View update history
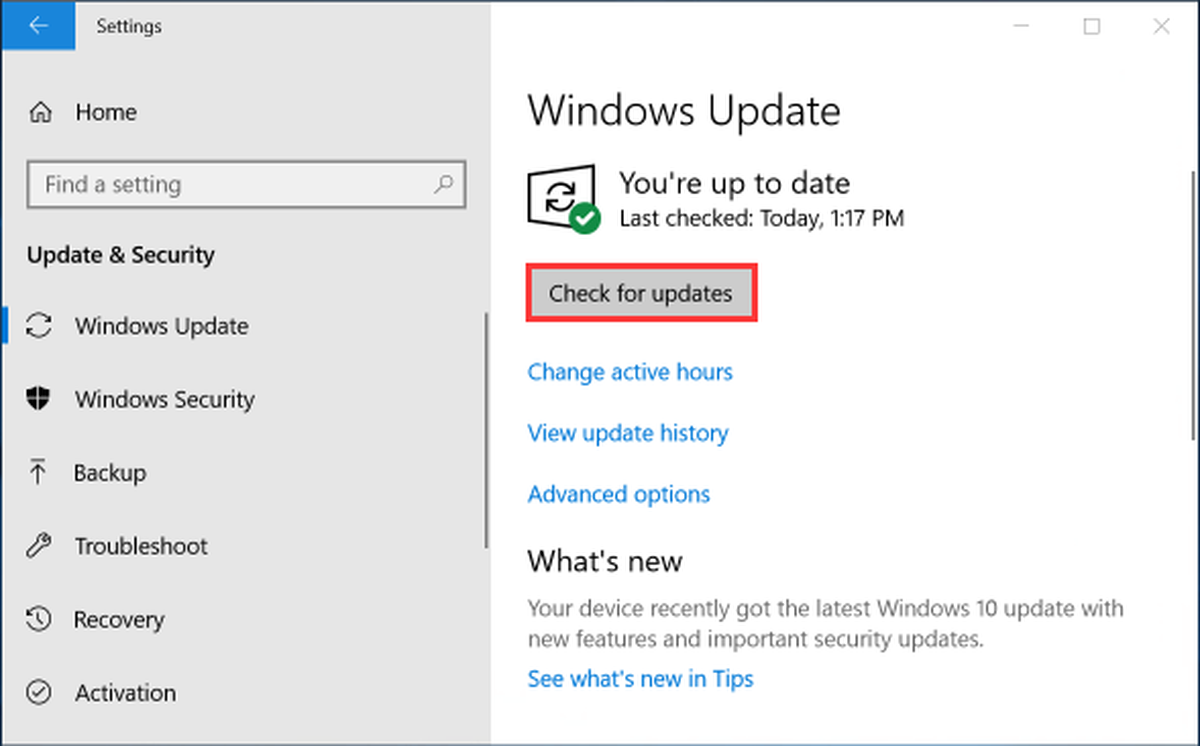 (x=628, y=433)
